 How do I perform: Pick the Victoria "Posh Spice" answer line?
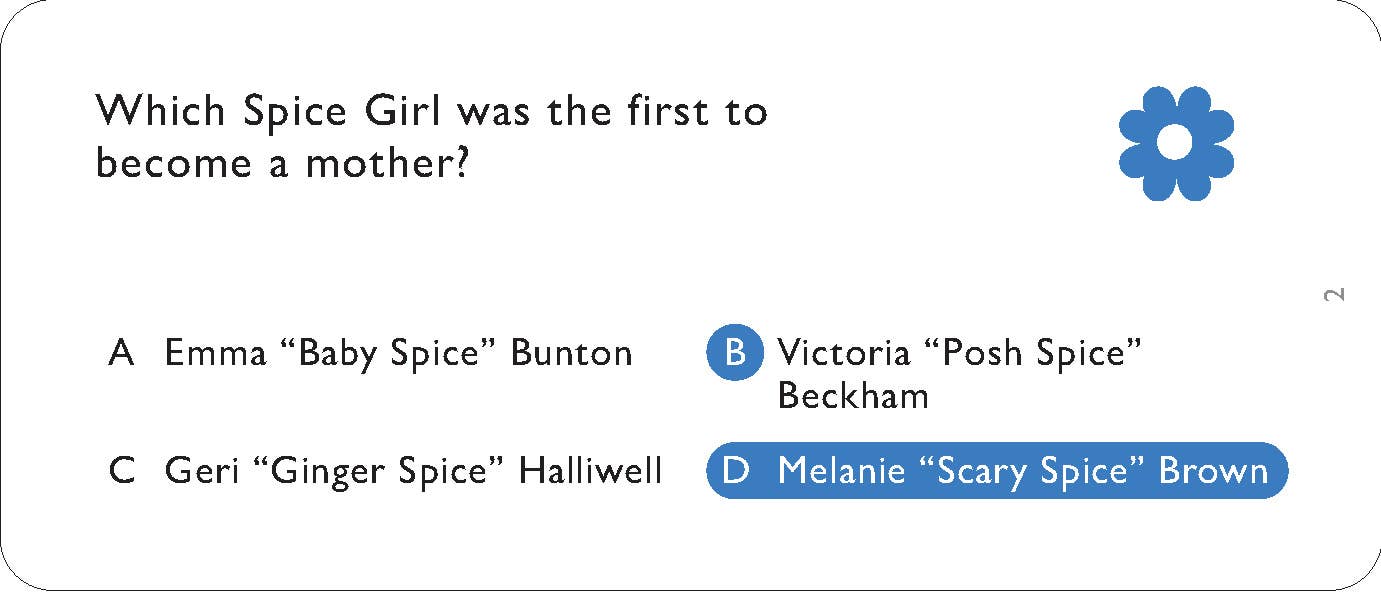point(959,353)
